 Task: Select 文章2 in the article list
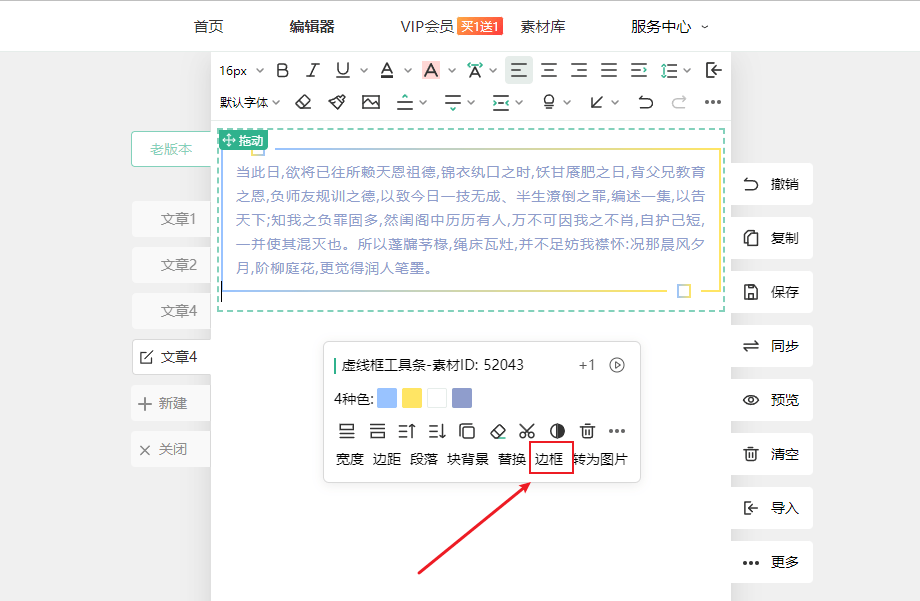(178, 265)
